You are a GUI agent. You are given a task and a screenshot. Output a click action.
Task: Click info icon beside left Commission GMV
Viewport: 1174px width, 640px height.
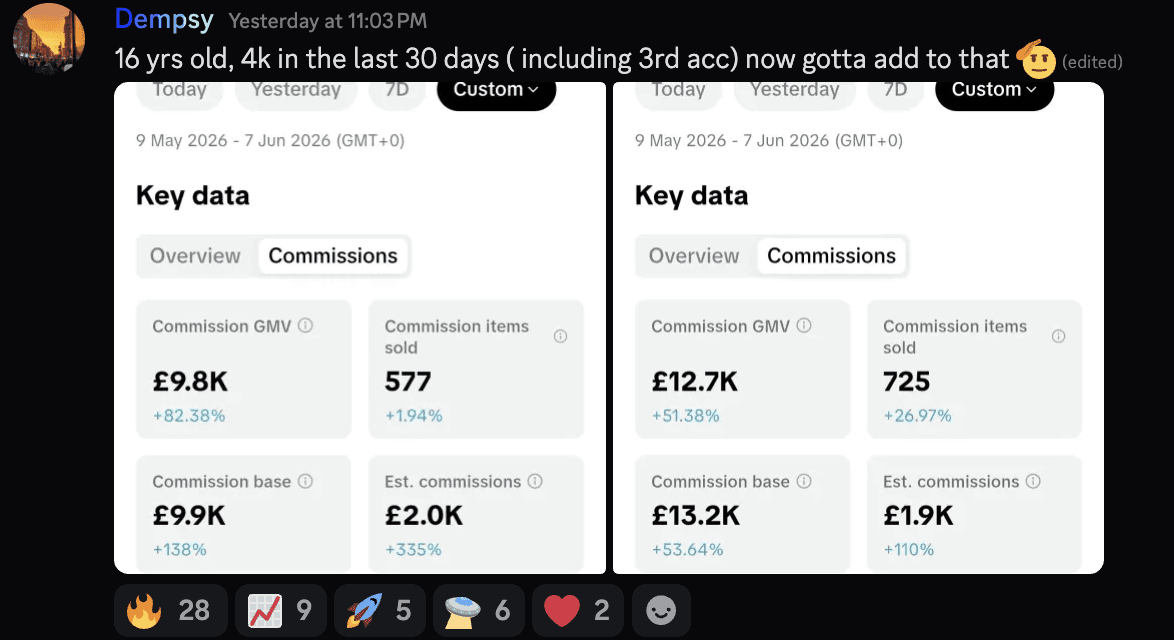[x=305, y=326]
